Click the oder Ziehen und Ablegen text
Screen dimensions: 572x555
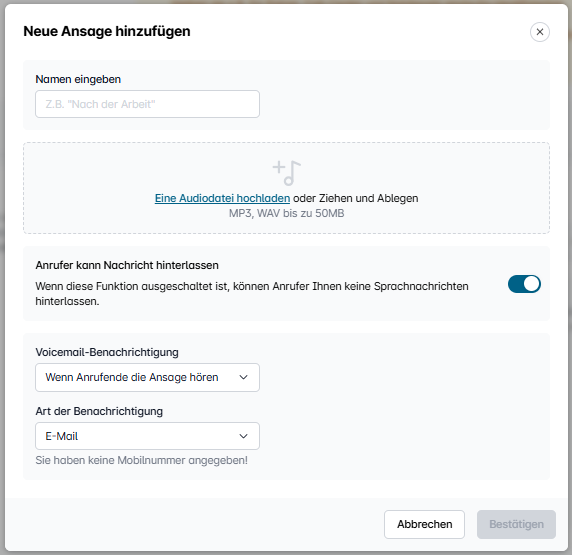click(x=356, y=198)
